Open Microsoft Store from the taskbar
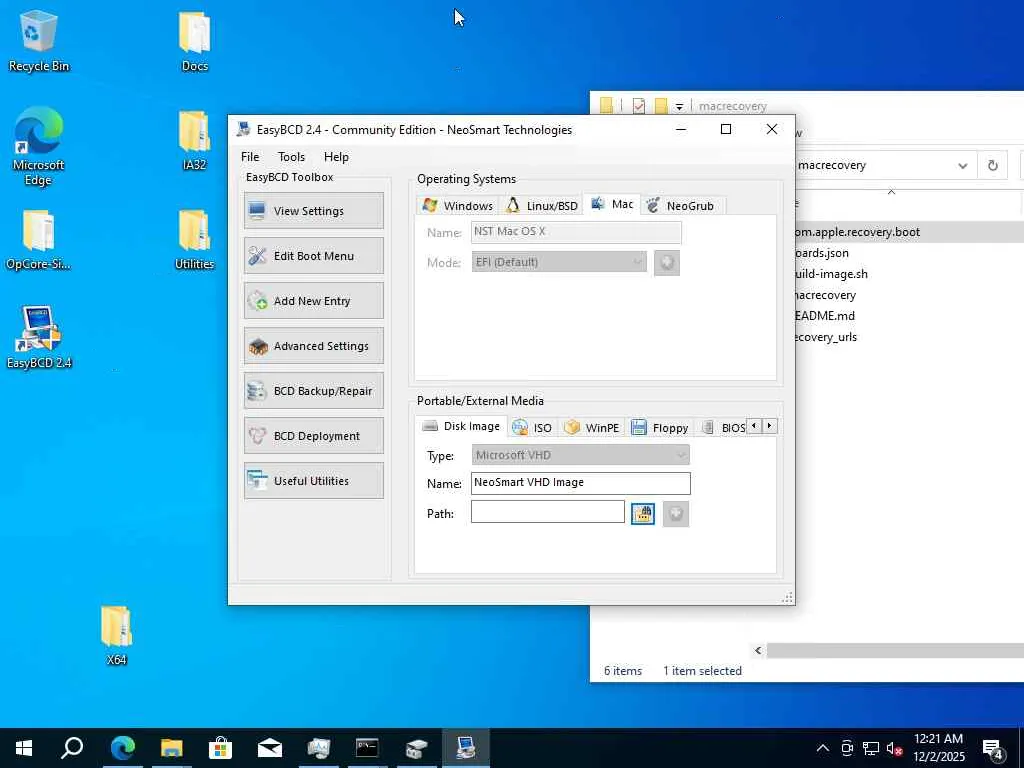This screenshot has height=768, width=1024. click(220, 748)
